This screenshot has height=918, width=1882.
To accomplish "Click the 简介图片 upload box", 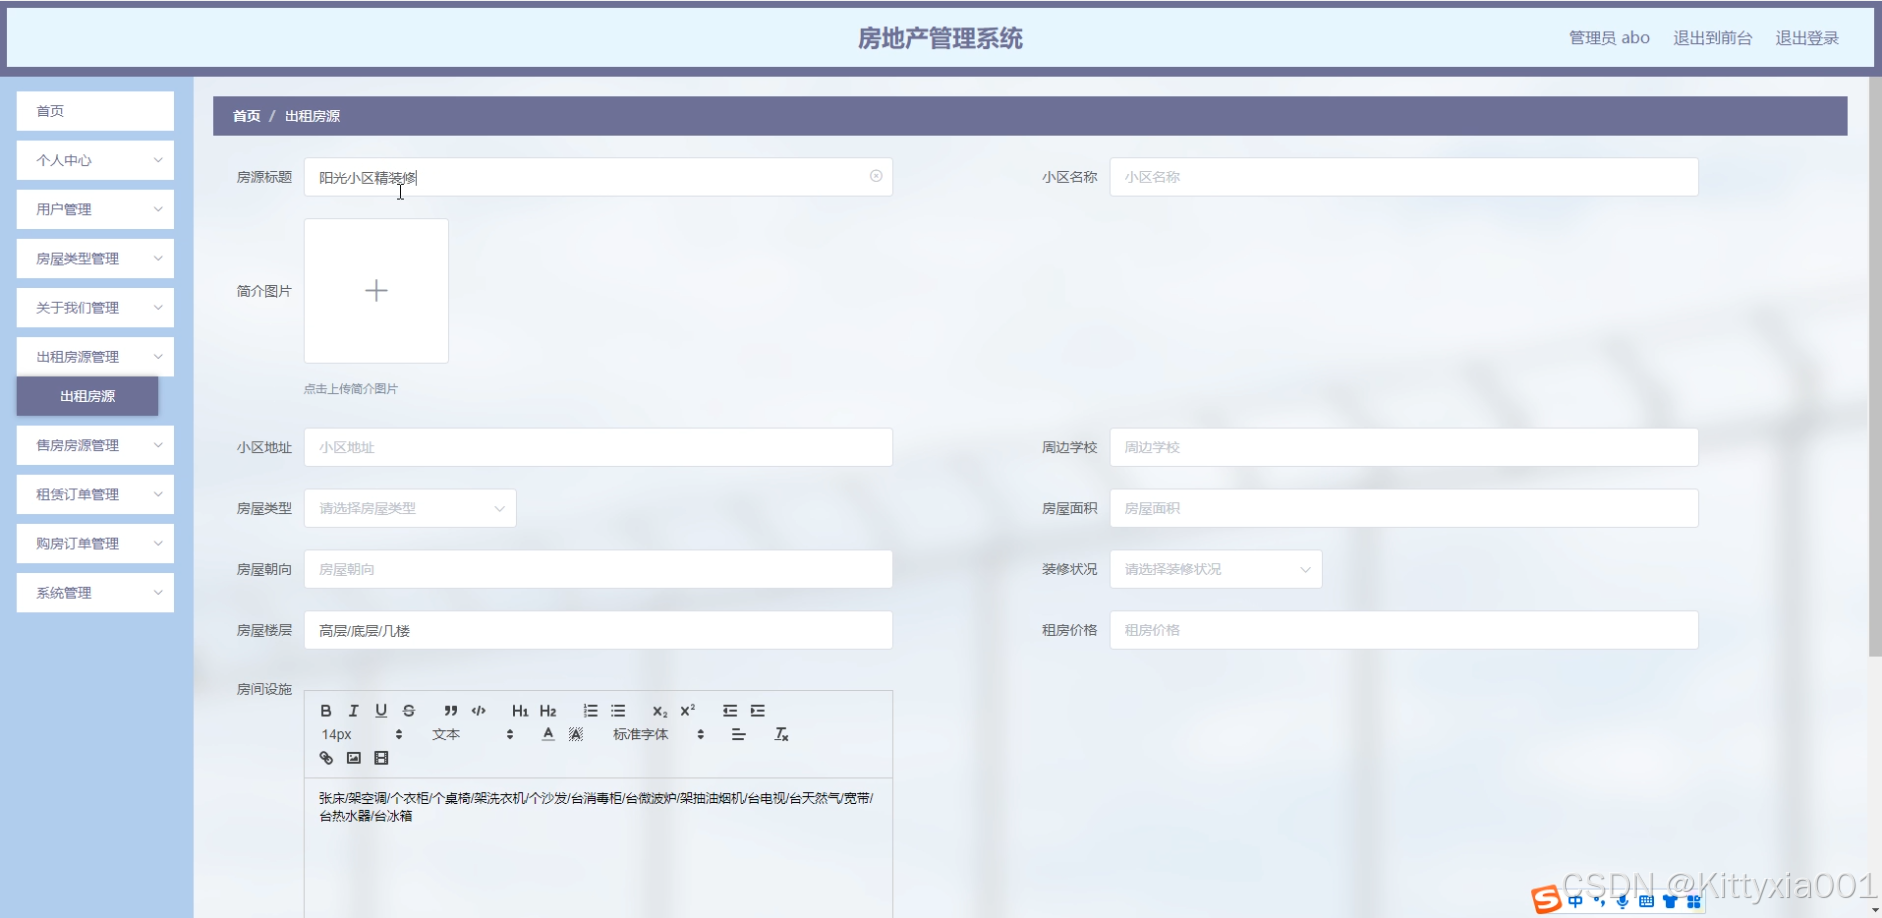I will pos(376,291).
